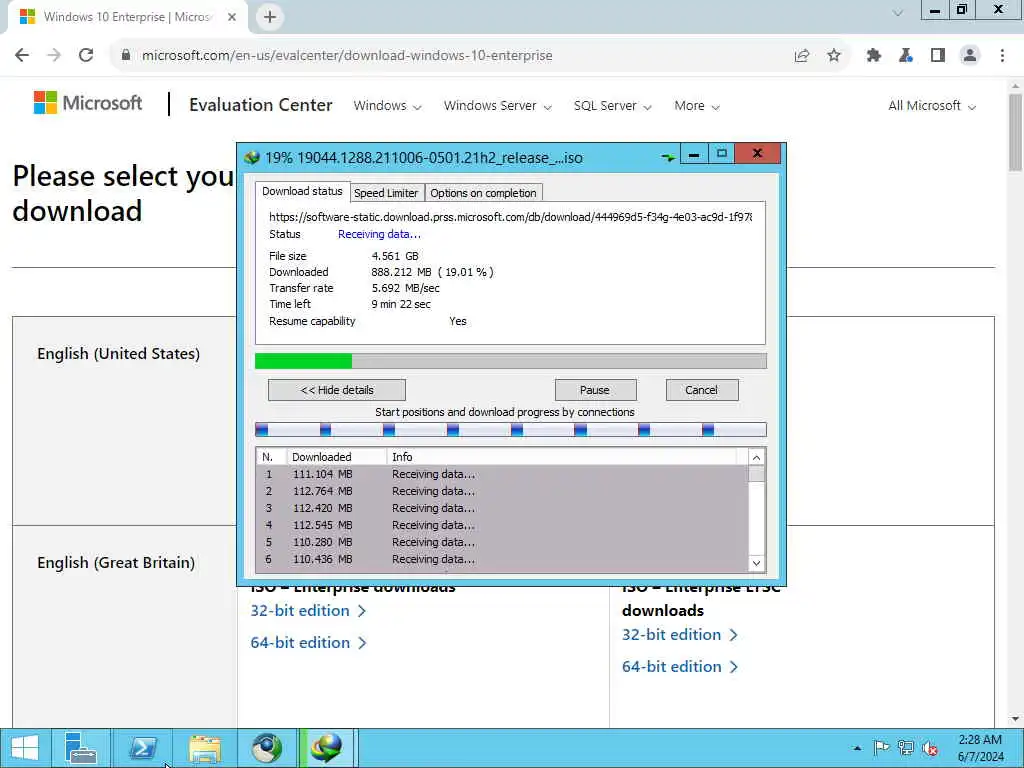Screen dimensions: 1024x768
Task: Click the Enterprise 64-bit edition link
Action: [x=308, y=643]
